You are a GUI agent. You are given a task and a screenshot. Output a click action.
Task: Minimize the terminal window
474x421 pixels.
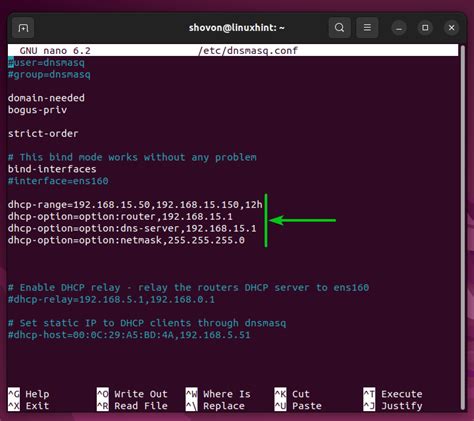coord(399,28)
